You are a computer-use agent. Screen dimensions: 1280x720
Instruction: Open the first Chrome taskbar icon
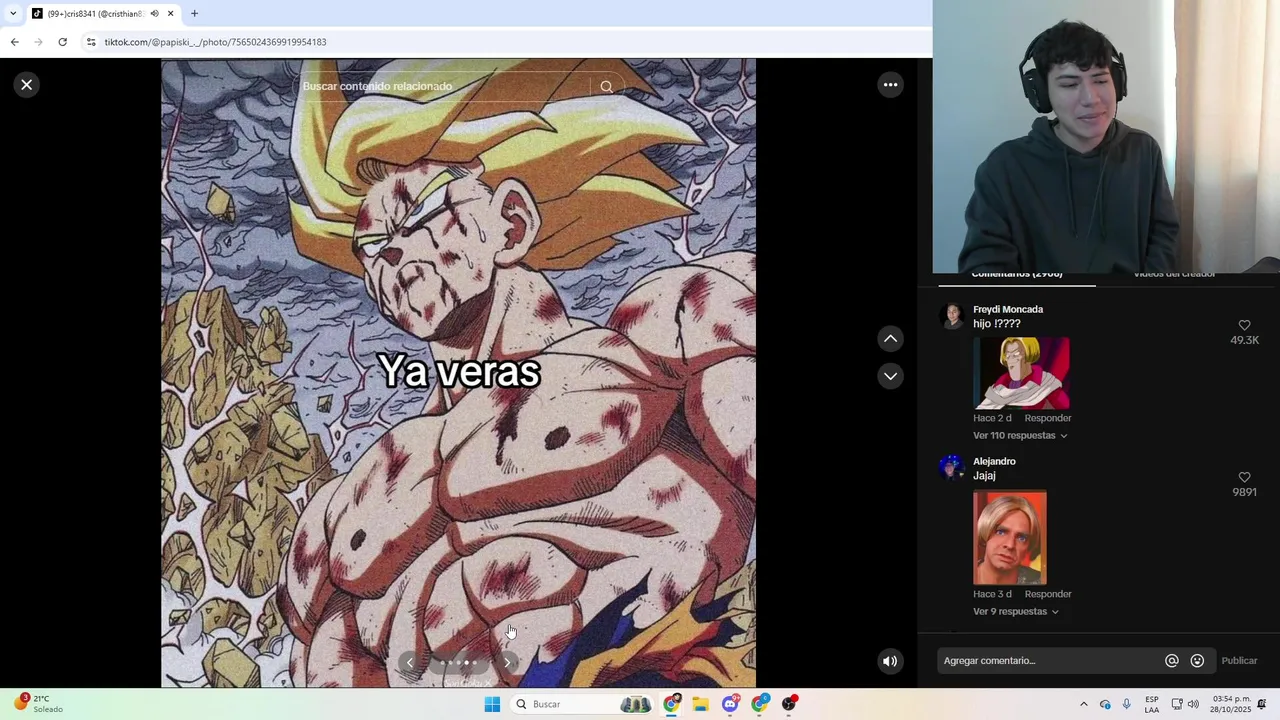pos(671,704)
